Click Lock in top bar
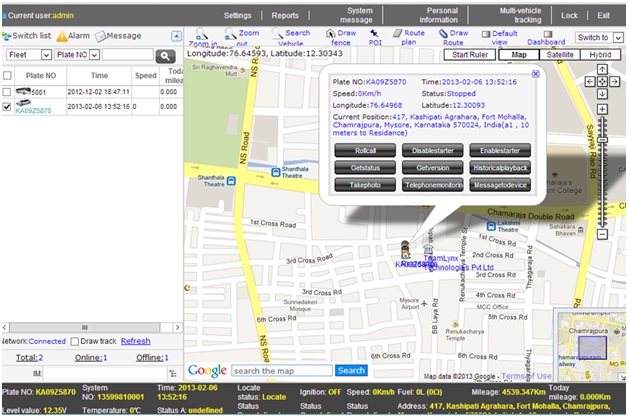 tap(569, 16)
